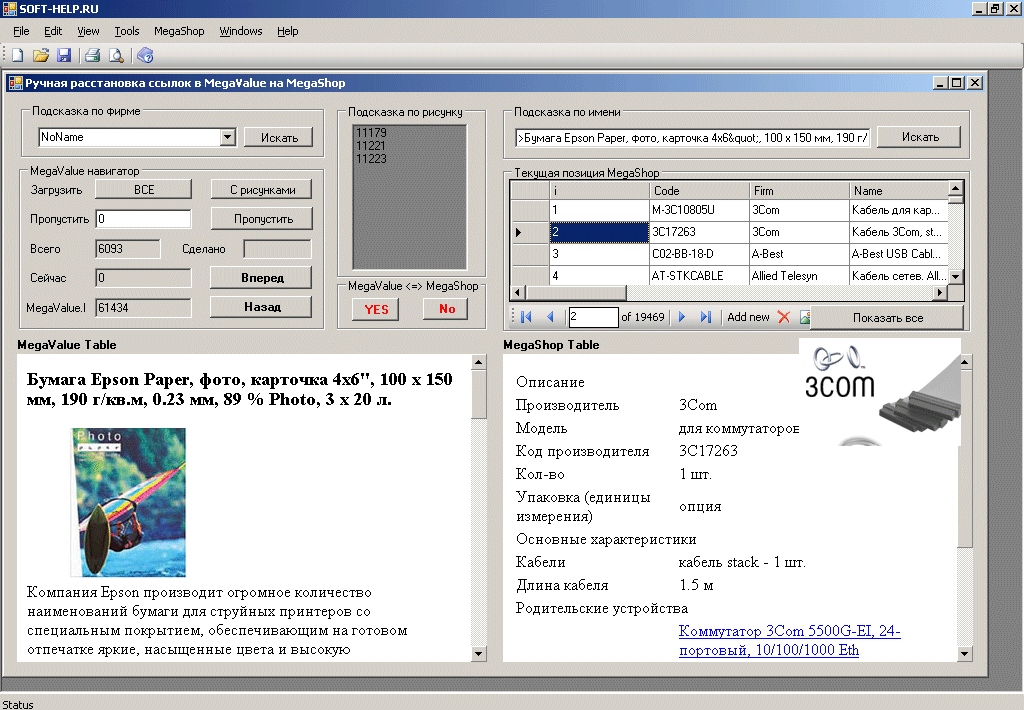Go to previous record in navigator

tap(550, 317)
